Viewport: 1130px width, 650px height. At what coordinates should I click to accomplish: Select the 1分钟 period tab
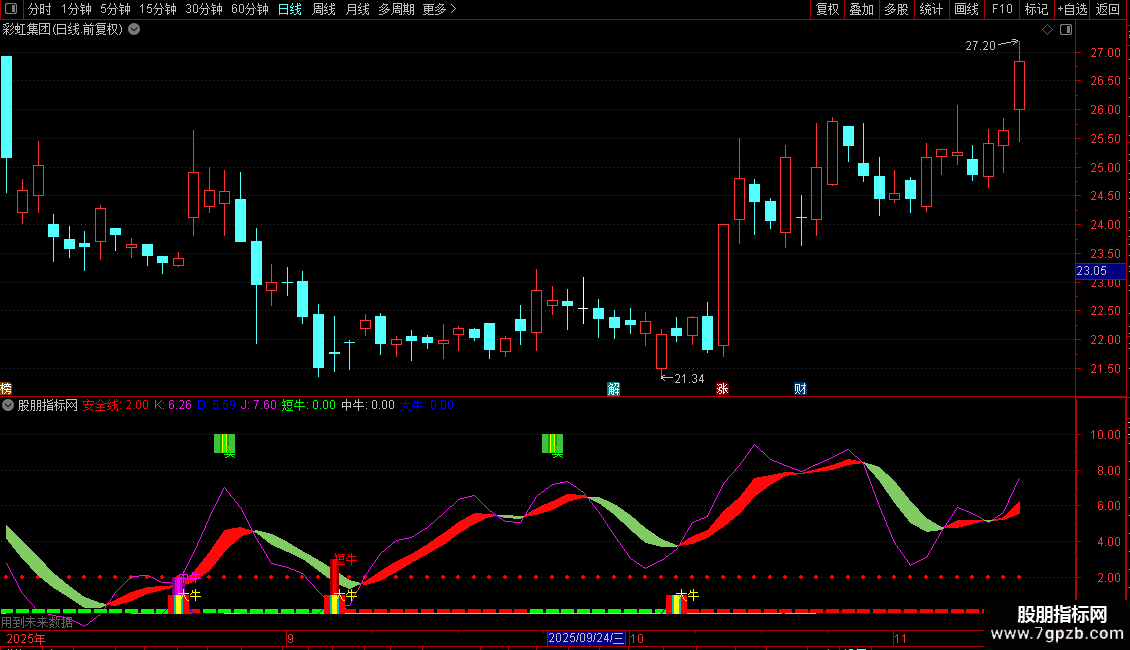(x=76, y=9)
